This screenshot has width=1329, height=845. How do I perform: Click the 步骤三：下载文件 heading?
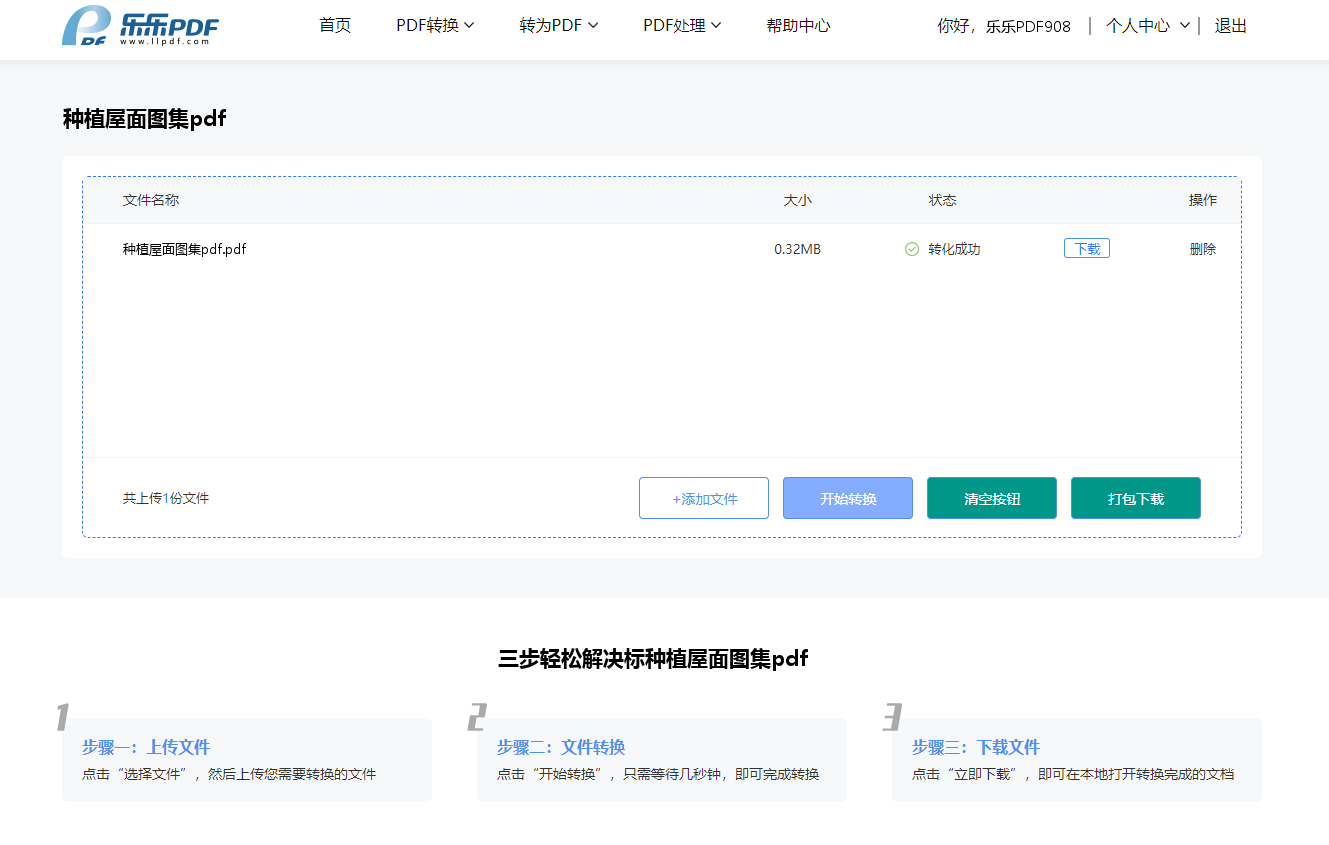pyautogui.click(x=976, y=747)
